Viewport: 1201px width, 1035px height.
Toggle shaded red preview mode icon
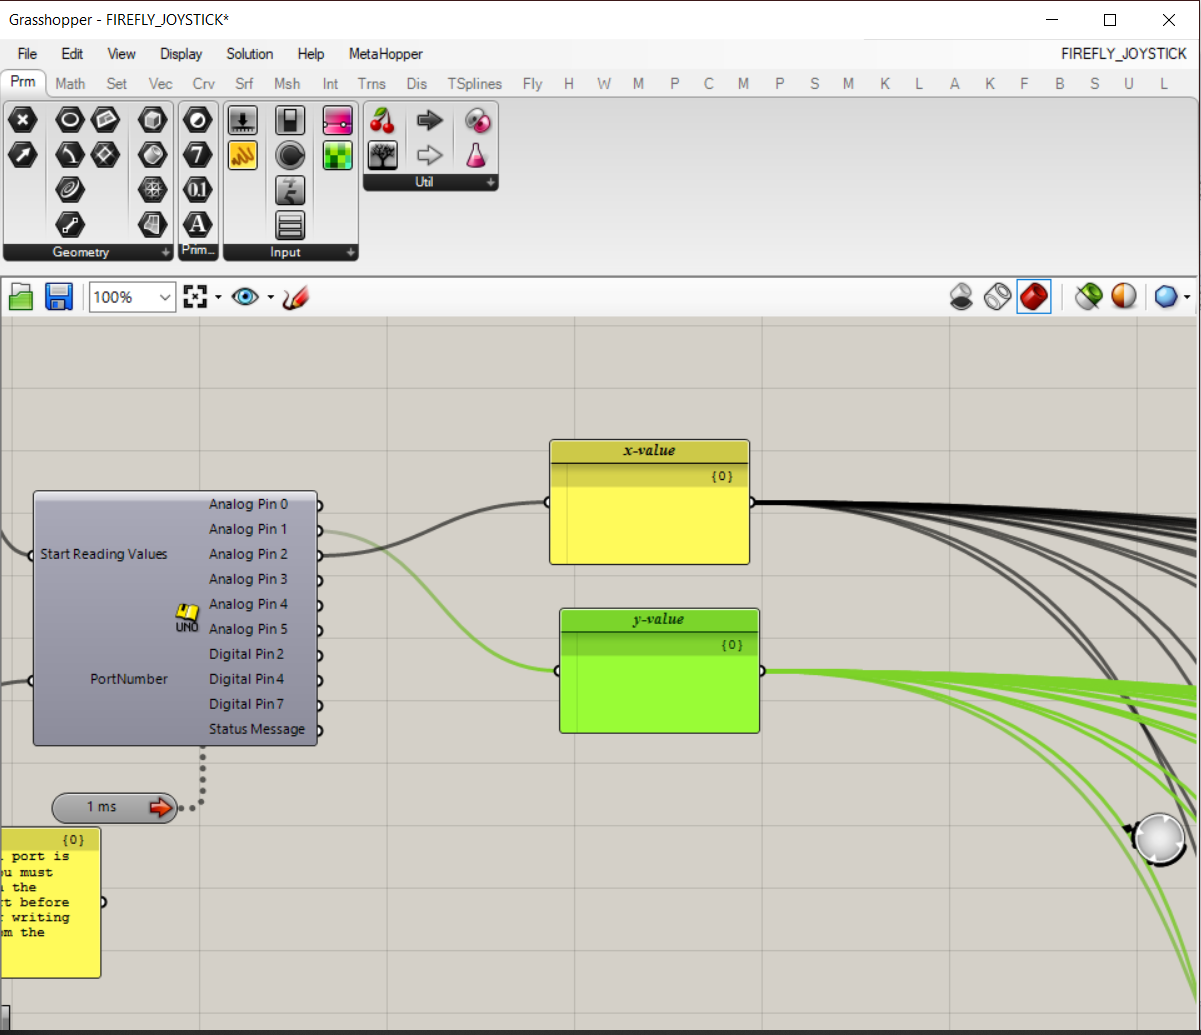[x=1034, y=297]
